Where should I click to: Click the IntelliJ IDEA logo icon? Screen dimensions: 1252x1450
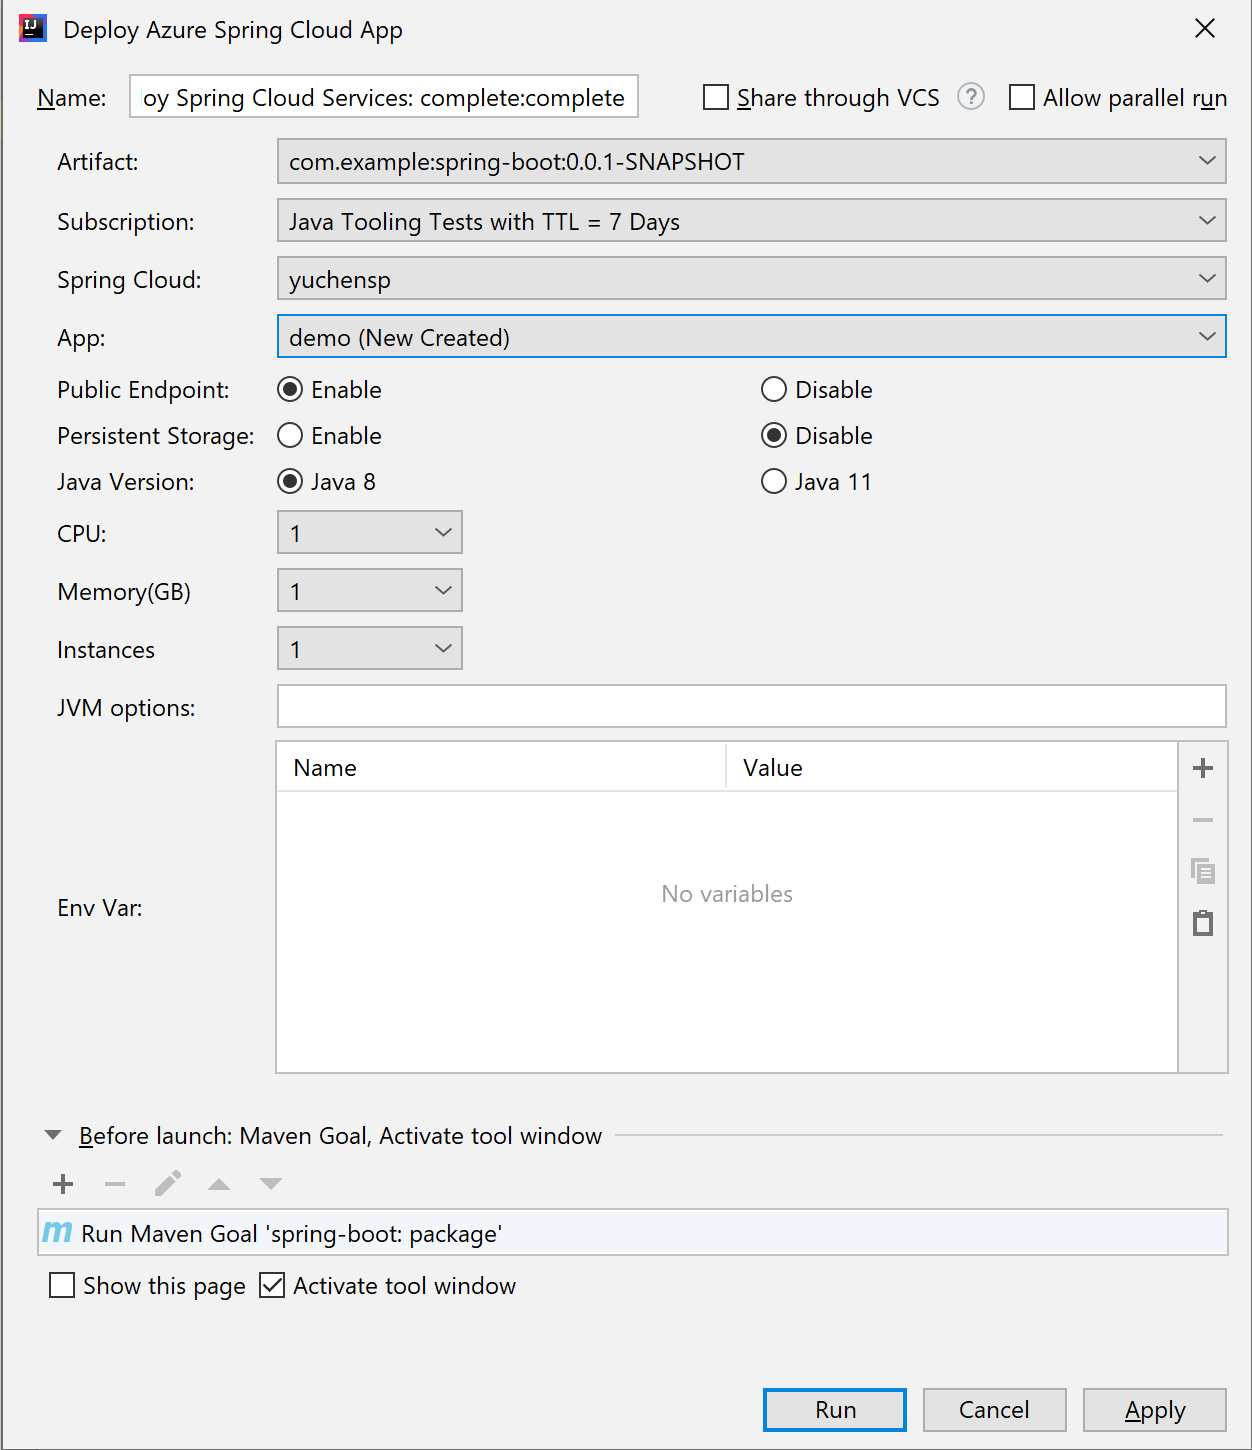click(33, 28)
